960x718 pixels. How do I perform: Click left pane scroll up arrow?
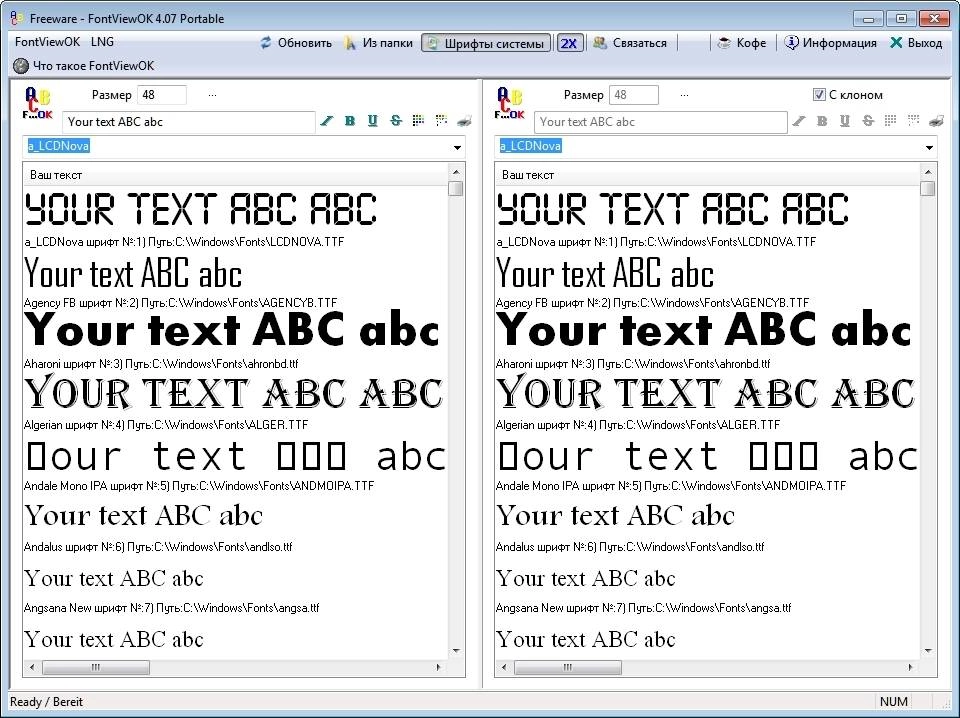[x=456, y=172]
